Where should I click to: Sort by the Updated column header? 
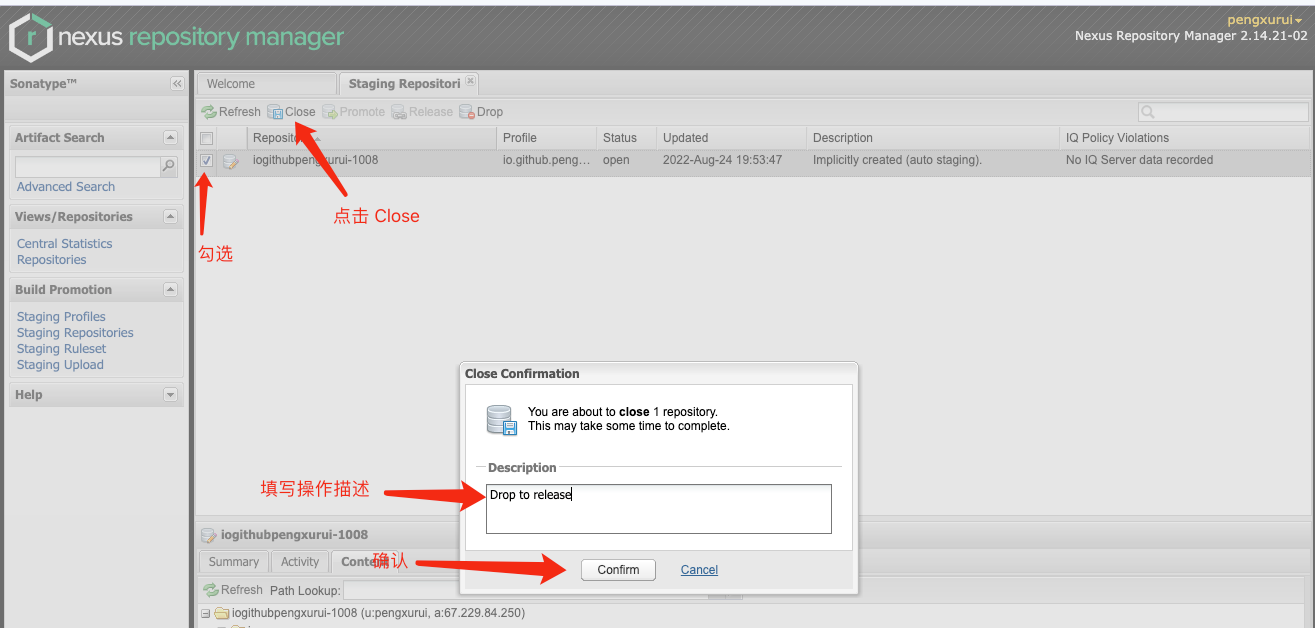tap(731, 138)
